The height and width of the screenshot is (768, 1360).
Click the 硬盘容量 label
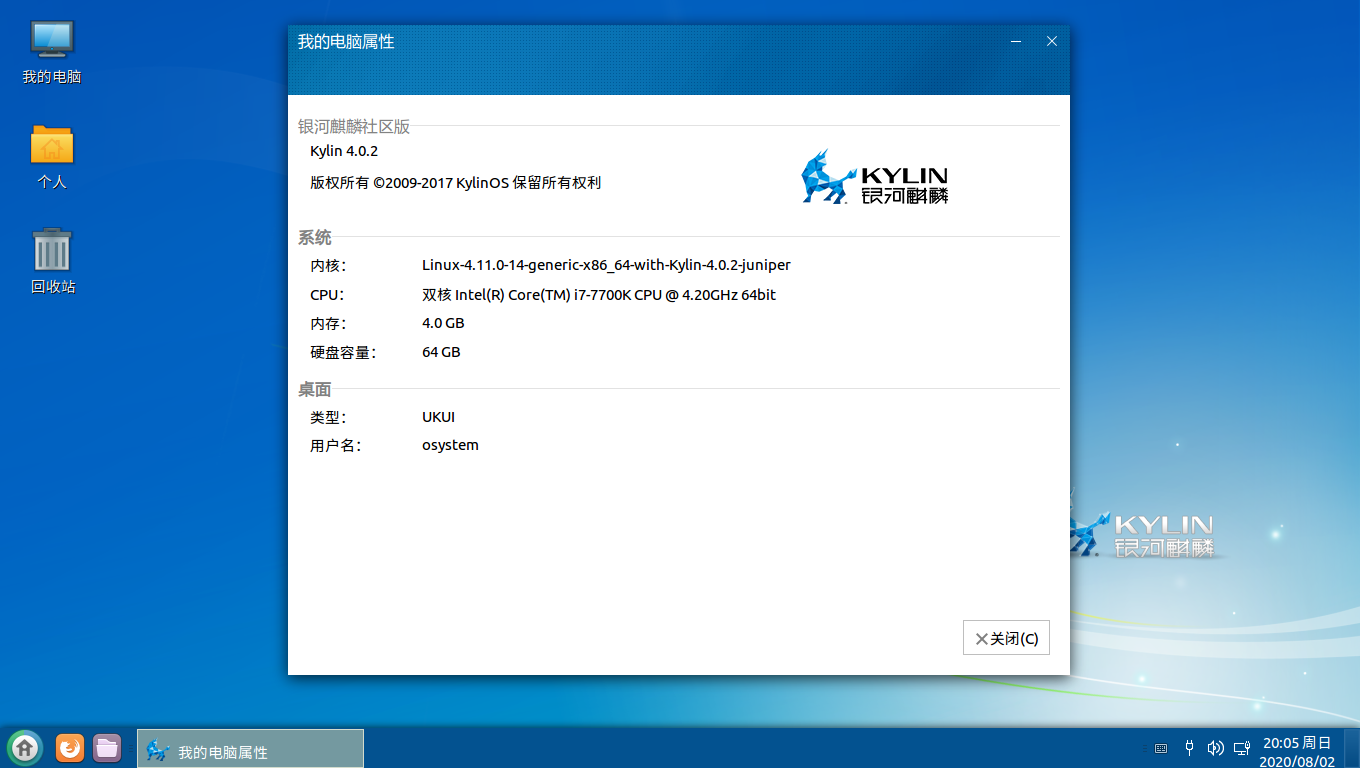pos(342,353)
